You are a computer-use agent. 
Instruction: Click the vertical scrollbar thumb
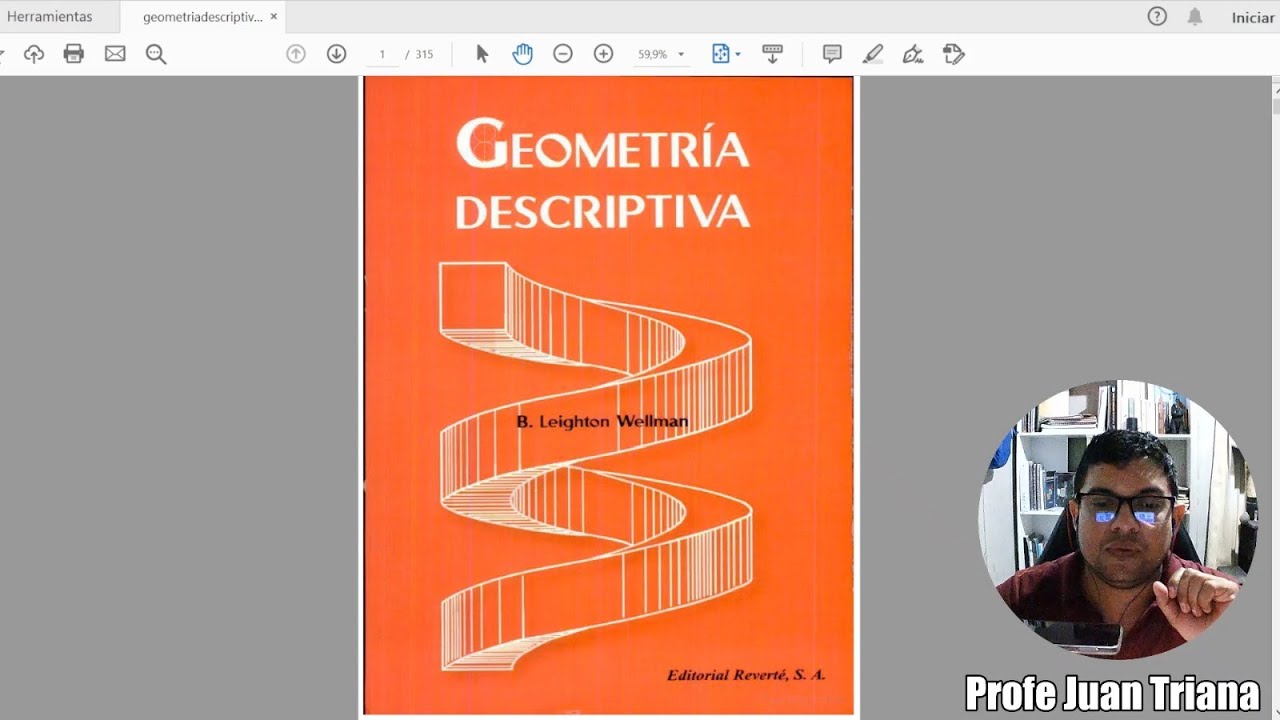(x=1276, y=107)
